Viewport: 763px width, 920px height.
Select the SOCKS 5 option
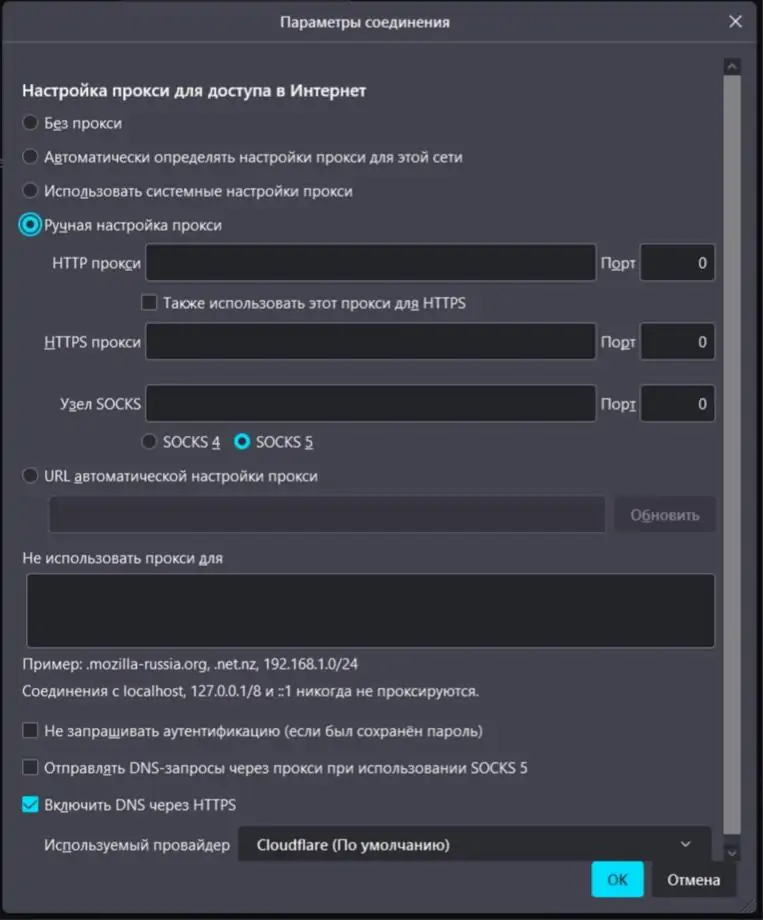tap(242, 441)
